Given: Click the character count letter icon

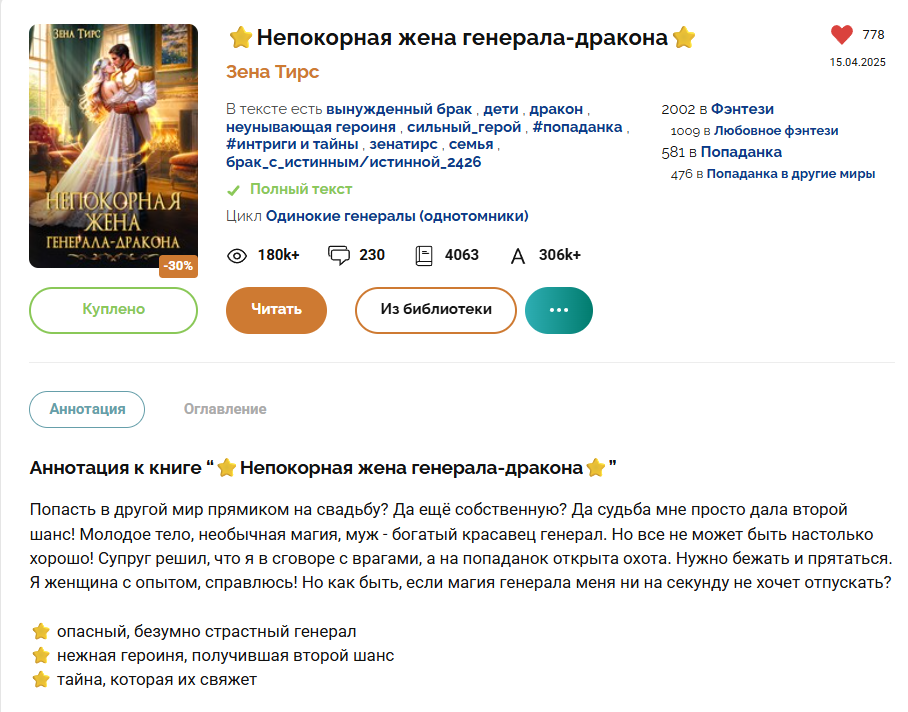Looking at the screenshot, I should (x=518, y=256).
